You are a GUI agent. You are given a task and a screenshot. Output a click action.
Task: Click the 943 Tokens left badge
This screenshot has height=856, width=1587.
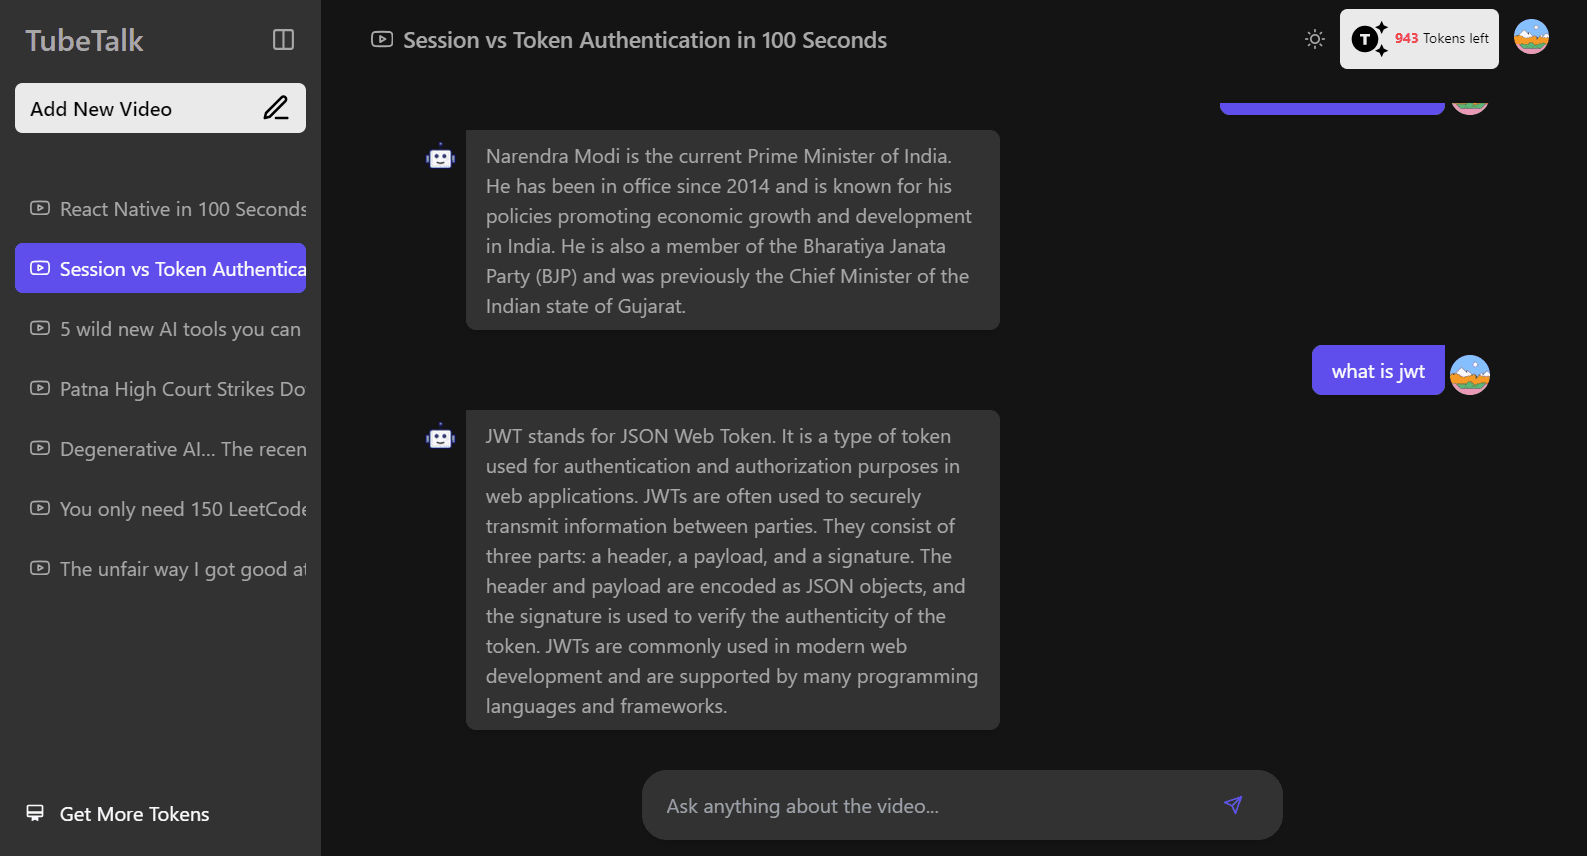click(x=1419, y=39)
